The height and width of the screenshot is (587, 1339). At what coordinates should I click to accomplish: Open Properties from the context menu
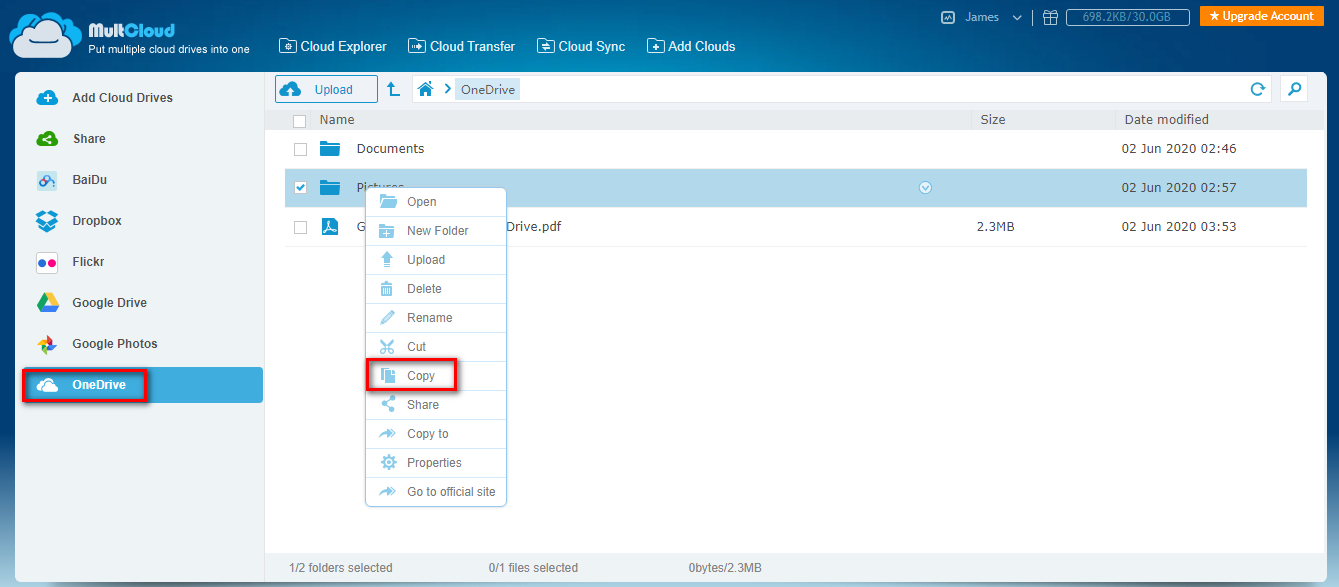coord(436,463)
